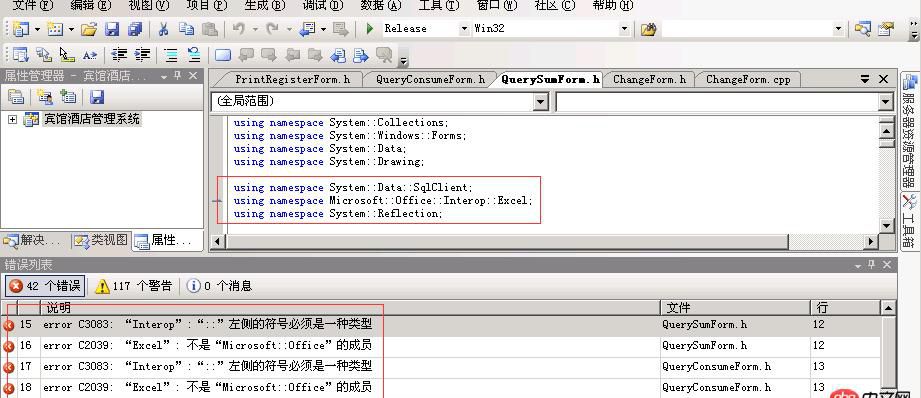
Task: Open the 文件(F) menu
Action: click(33, 5)
